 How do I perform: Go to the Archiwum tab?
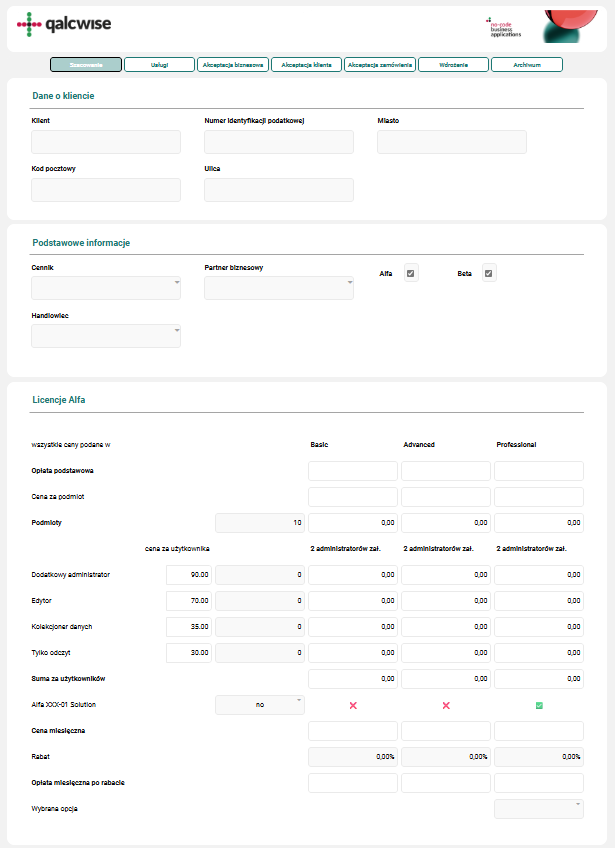click(526, 64)
